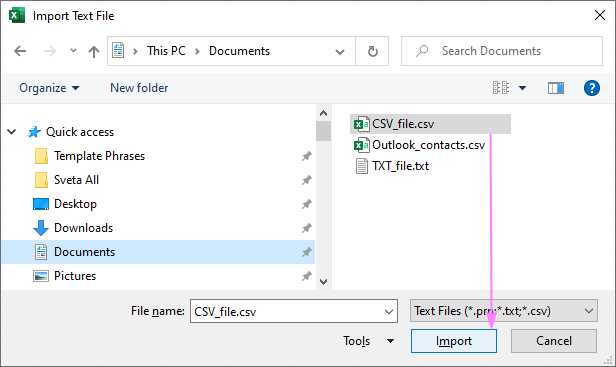The image size is (616, 367).
Task: Go back with the left arrow
Action: (x=20, y=51)
